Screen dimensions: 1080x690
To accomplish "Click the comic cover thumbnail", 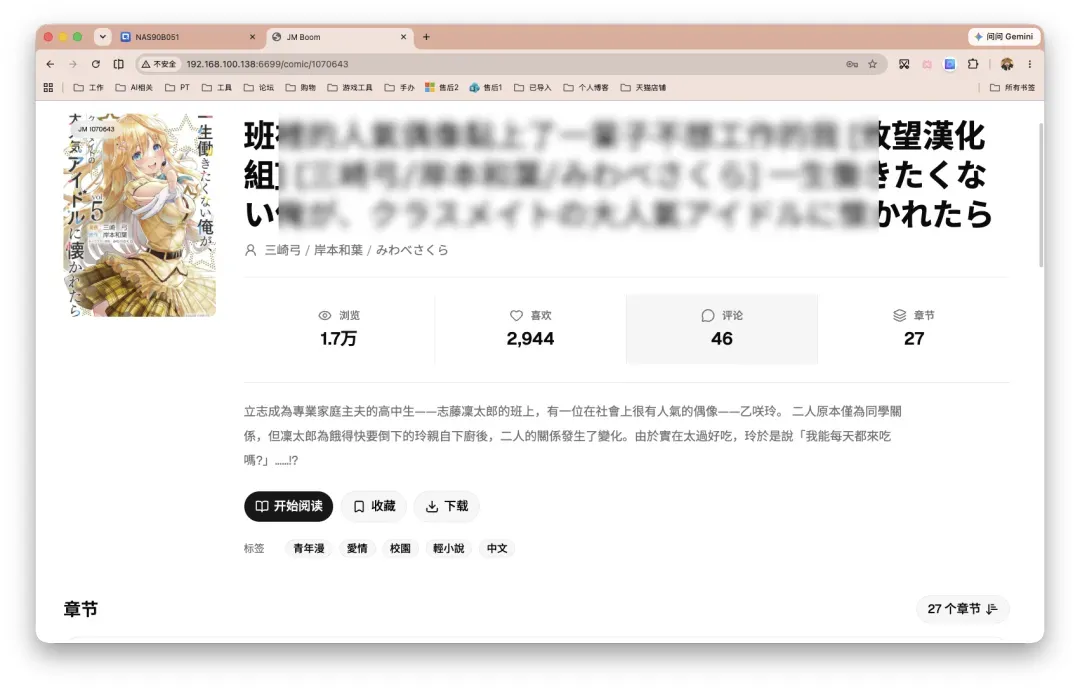I will pyautogui.click(x=140, y=215).
